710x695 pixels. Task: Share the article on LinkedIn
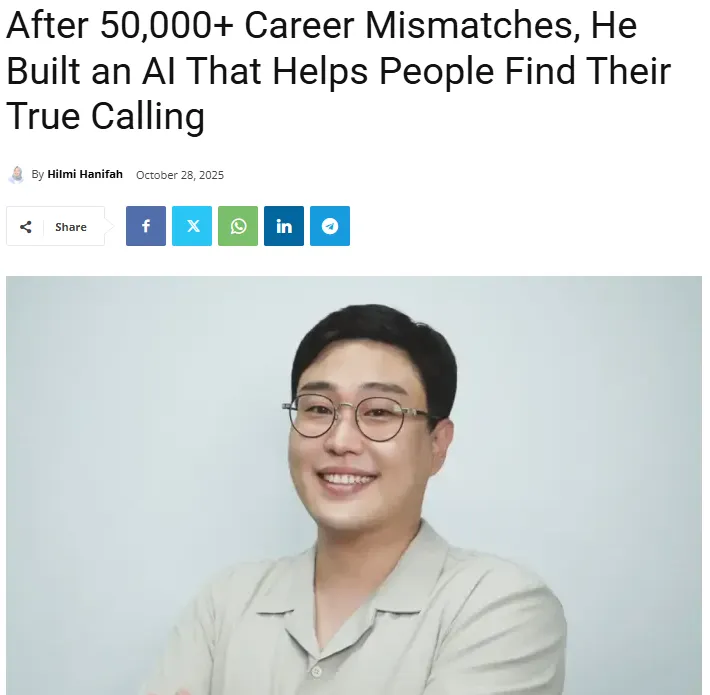click(284, 226)
